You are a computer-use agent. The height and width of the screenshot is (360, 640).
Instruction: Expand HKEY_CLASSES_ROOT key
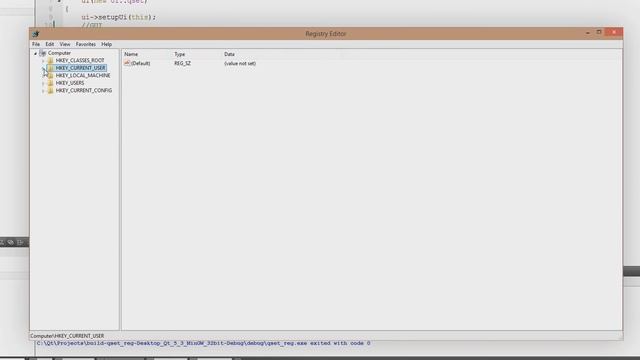click(43, 61)
